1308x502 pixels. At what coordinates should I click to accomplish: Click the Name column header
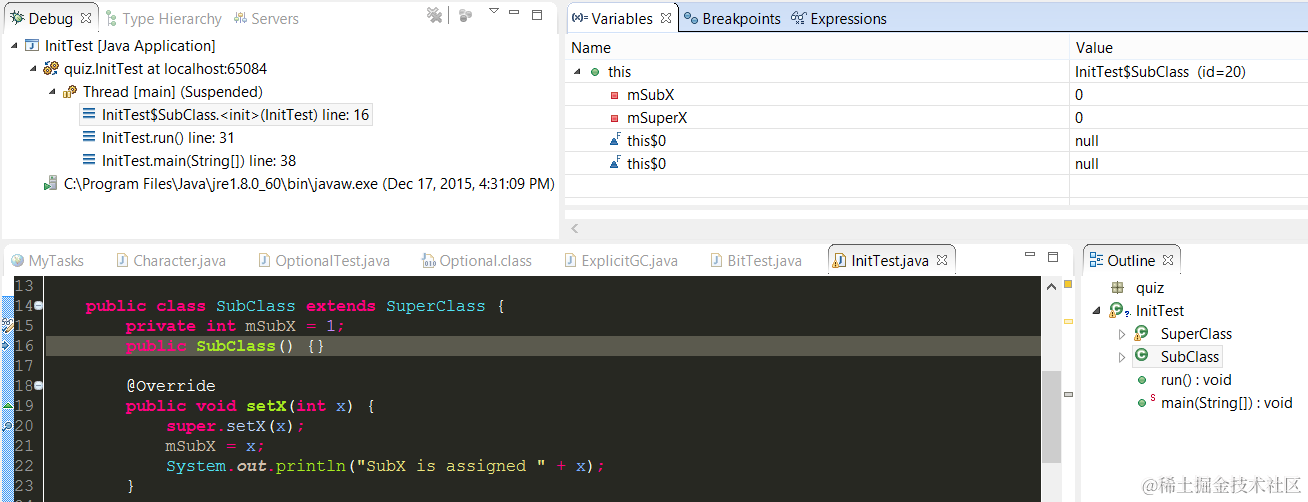817,48
